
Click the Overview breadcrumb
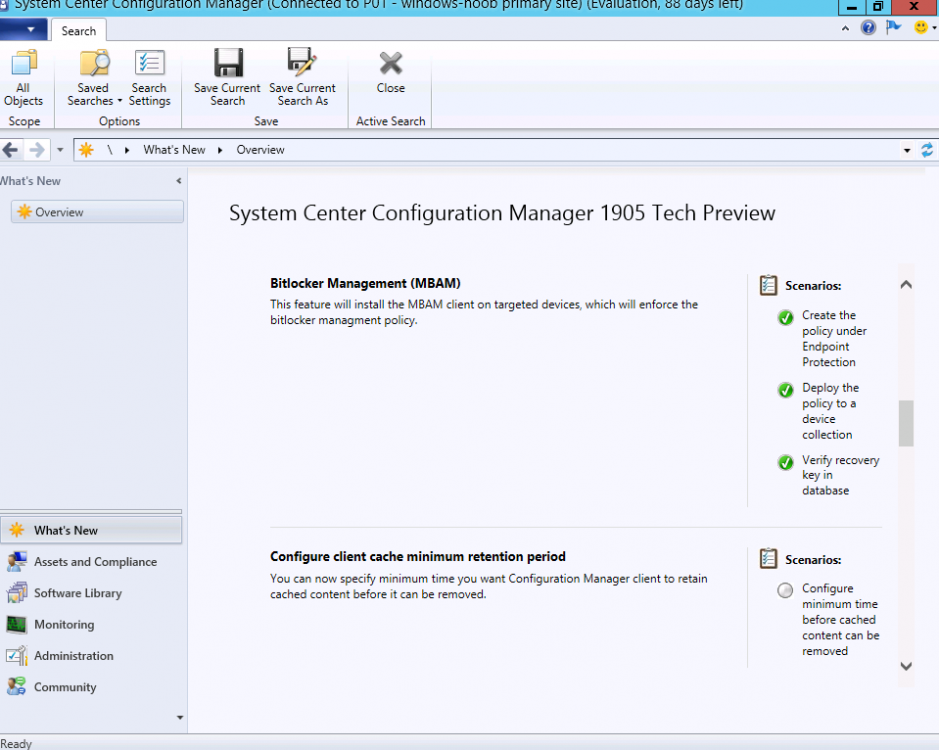click(261, 150)
